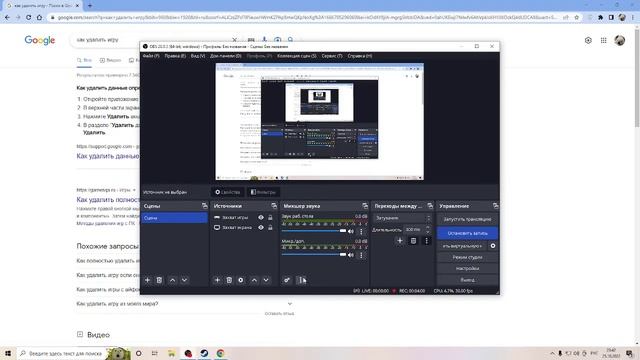Click the Выход button
The width and height of the screenshot is (640, 360).
coord(467,280)
